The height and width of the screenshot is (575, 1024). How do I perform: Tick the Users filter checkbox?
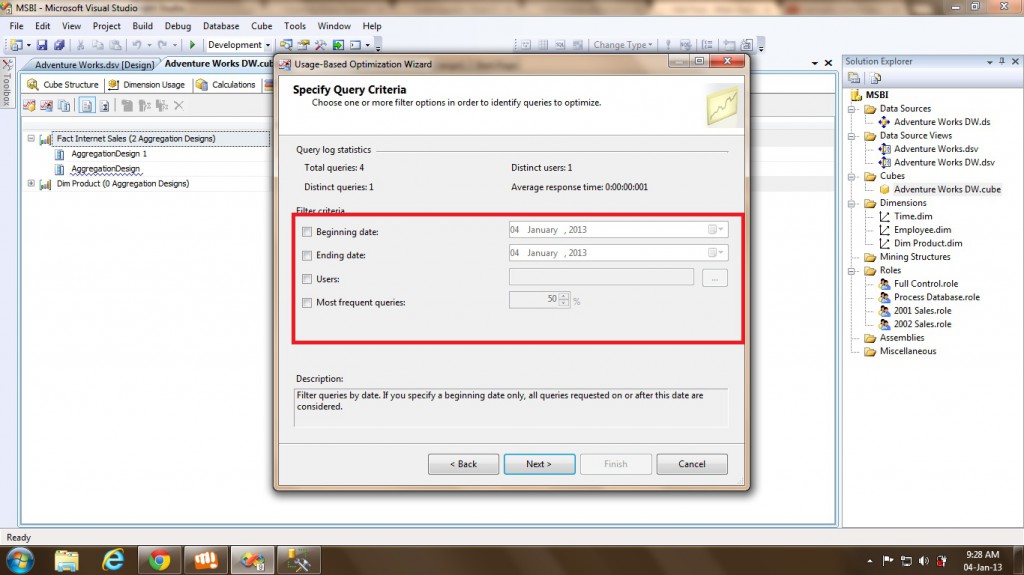(307, 278)
